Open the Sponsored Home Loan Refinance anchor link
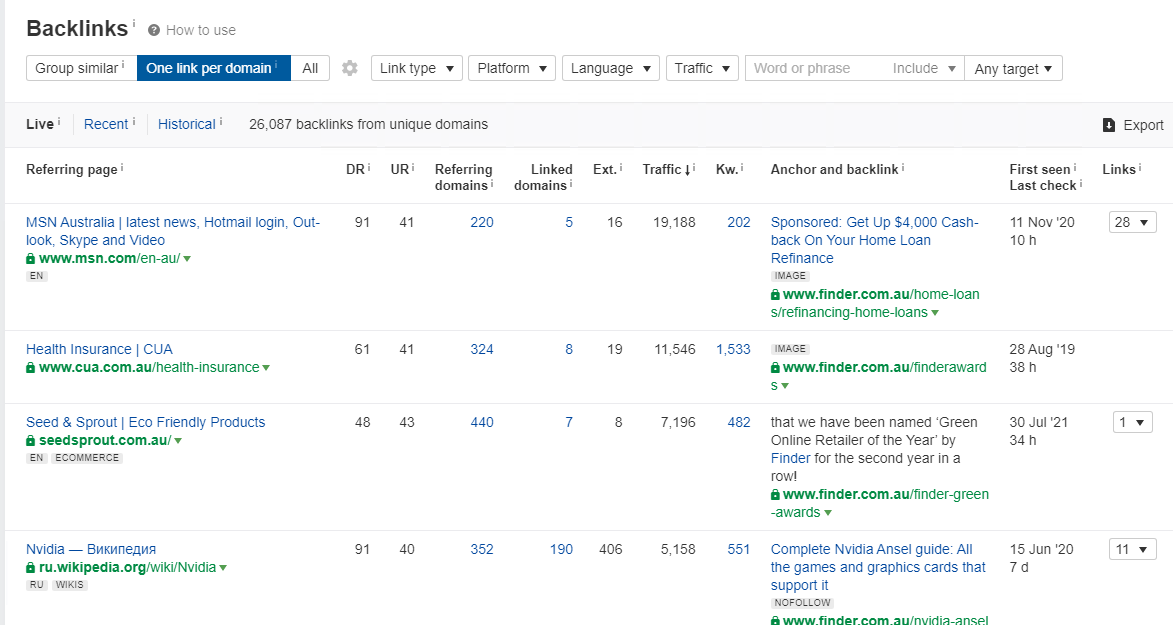Viewport: 1173px width, 632px height. tap(875, 240)
